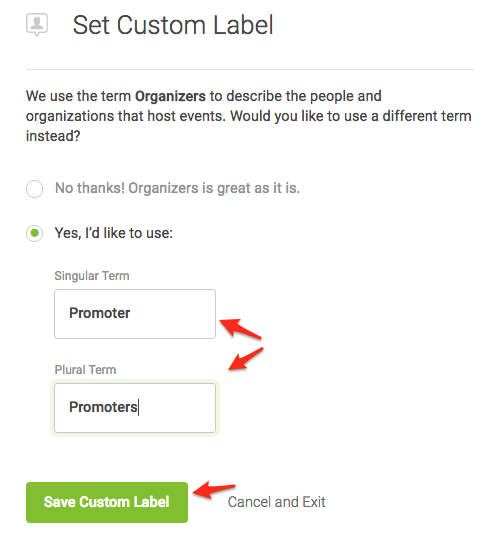The height and width of the screenshot is (538, 482).
Task: Click the 'Plural Term' field label
Action: pos(85,370)
